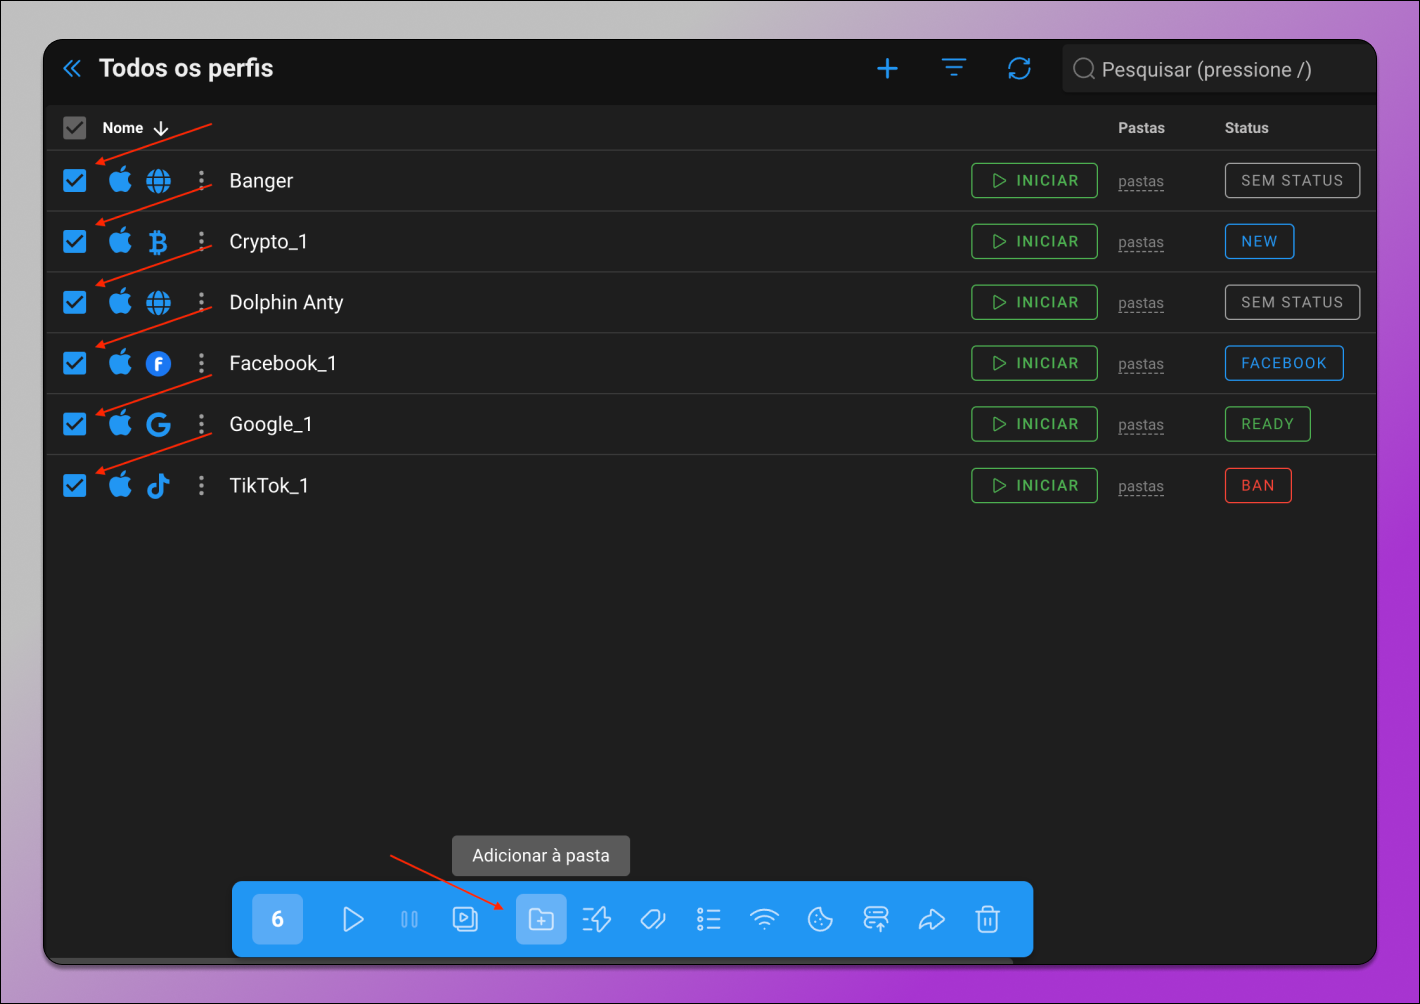Collapse sidebar with double-chevron back icon
This screenshot has height=1004, width=1420.
click(x=72, y=68)
